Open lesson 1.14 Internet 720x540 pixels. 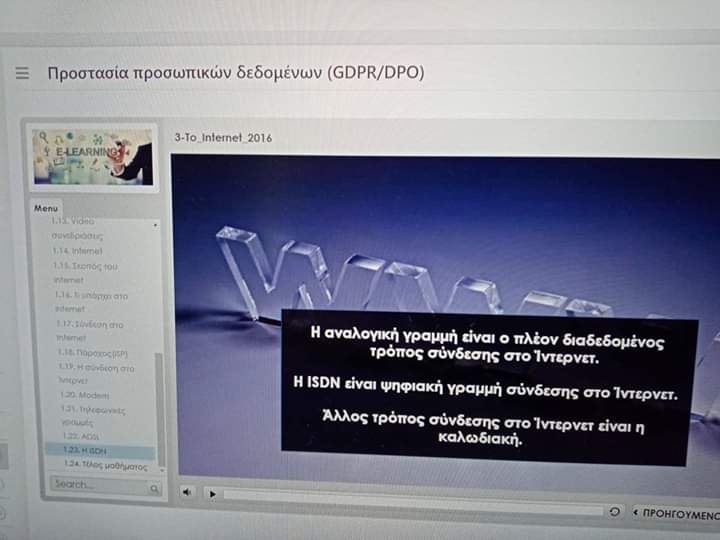coord(77,251)
